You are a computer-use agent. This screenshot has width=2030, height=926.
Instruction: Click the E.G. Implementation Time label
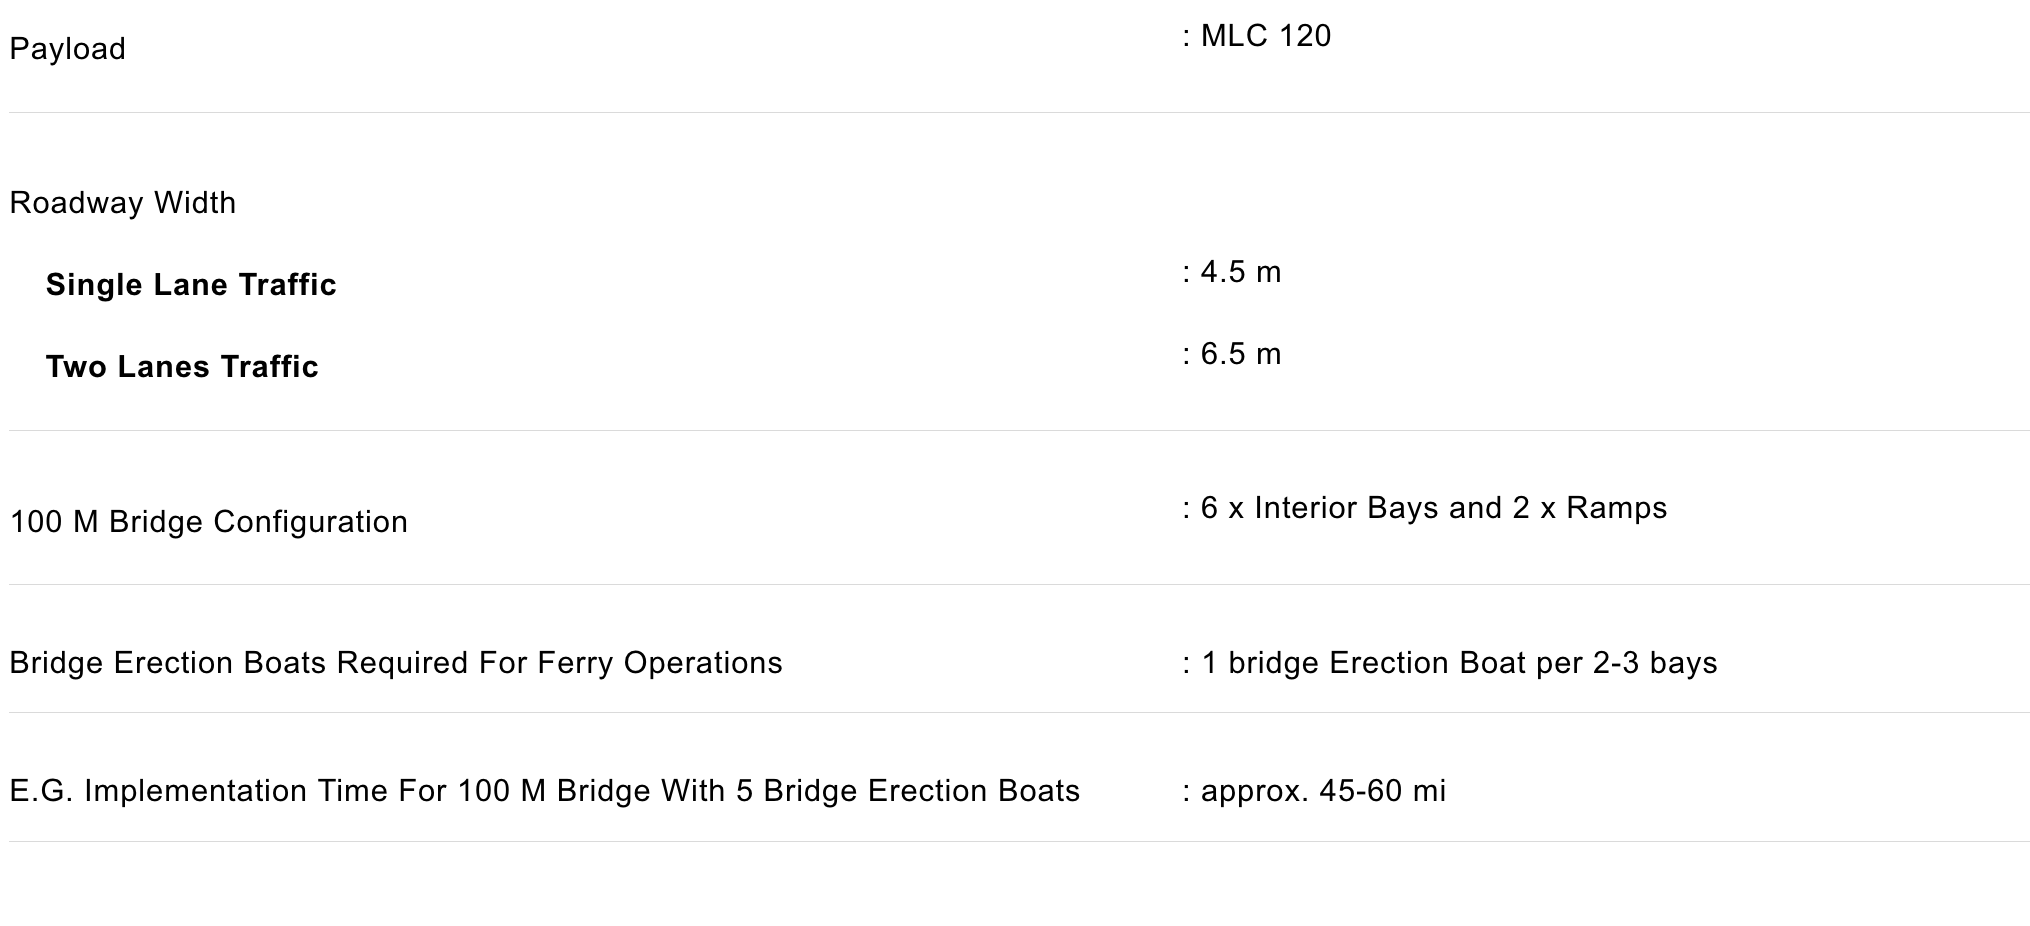545,791
